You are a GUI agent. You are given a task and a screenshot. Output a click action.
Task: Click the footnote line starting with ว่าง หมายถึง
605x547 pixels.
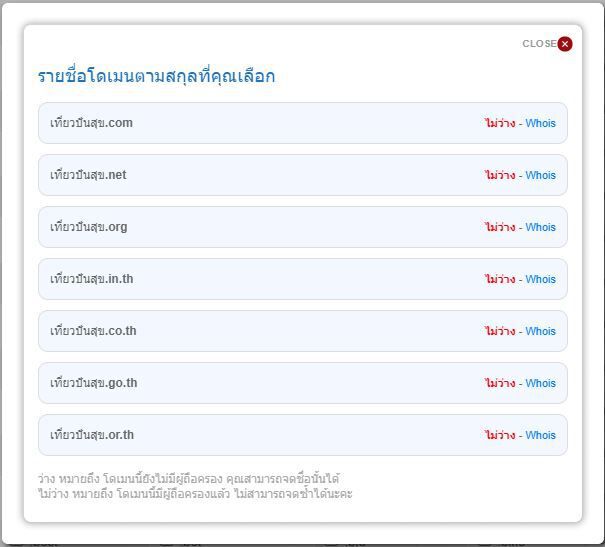pyautogui.click(x=188, y=479)
